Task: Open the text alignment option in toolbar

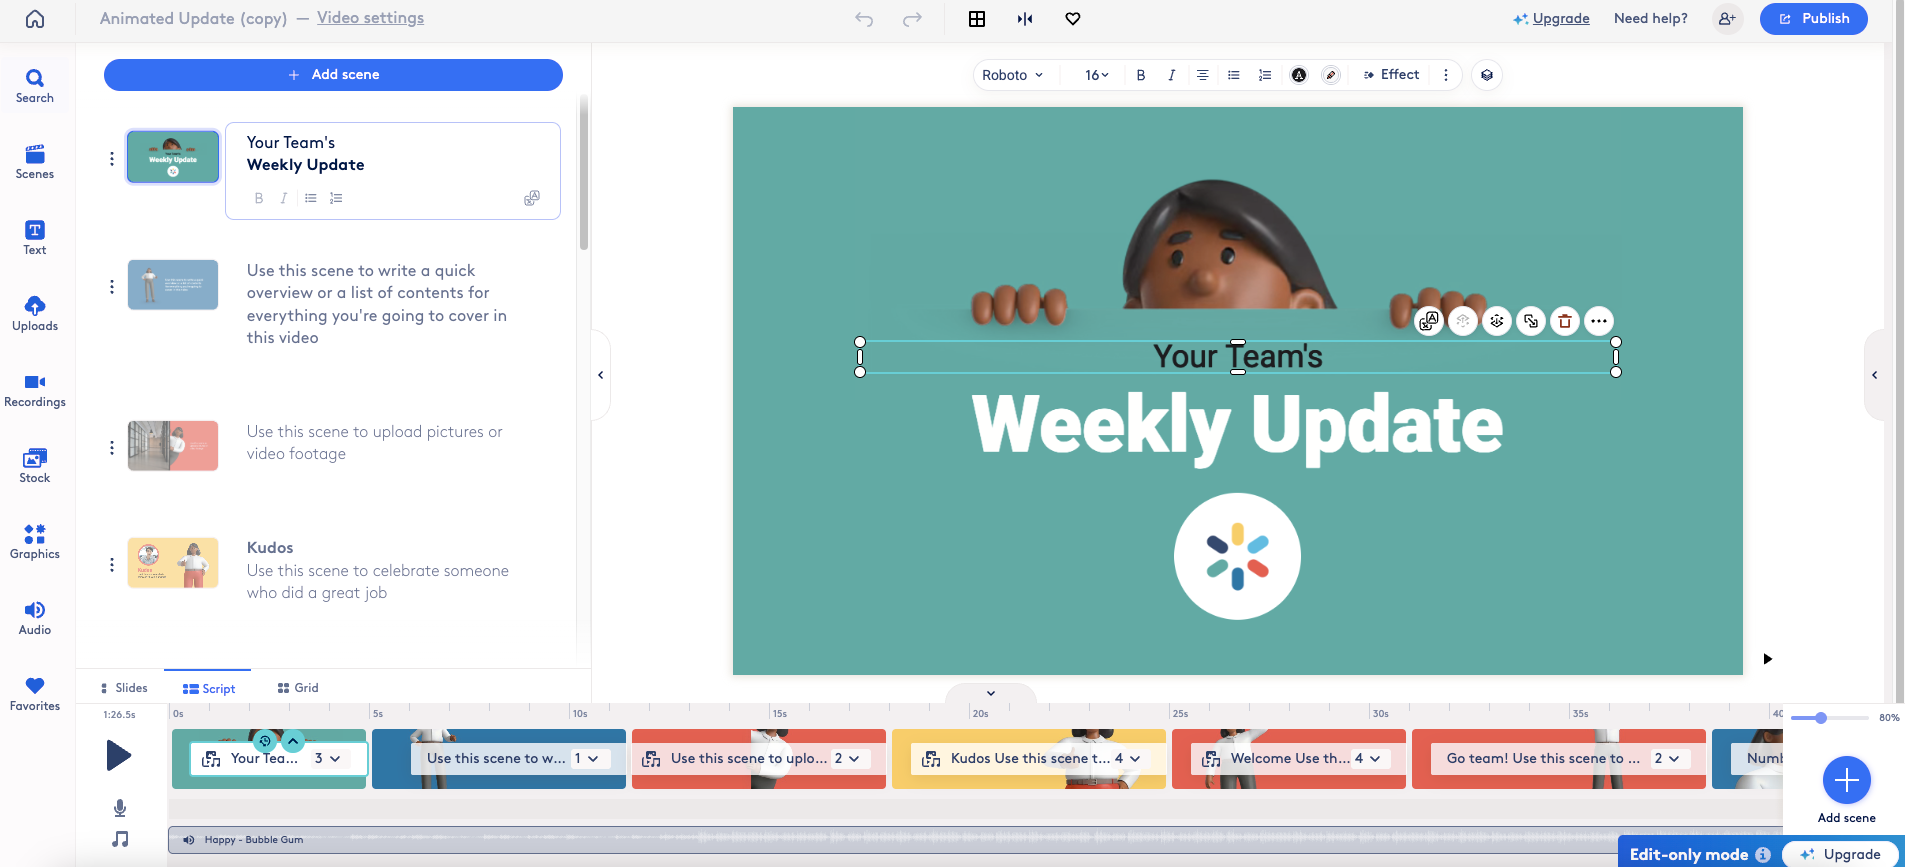Action: 1202,75
